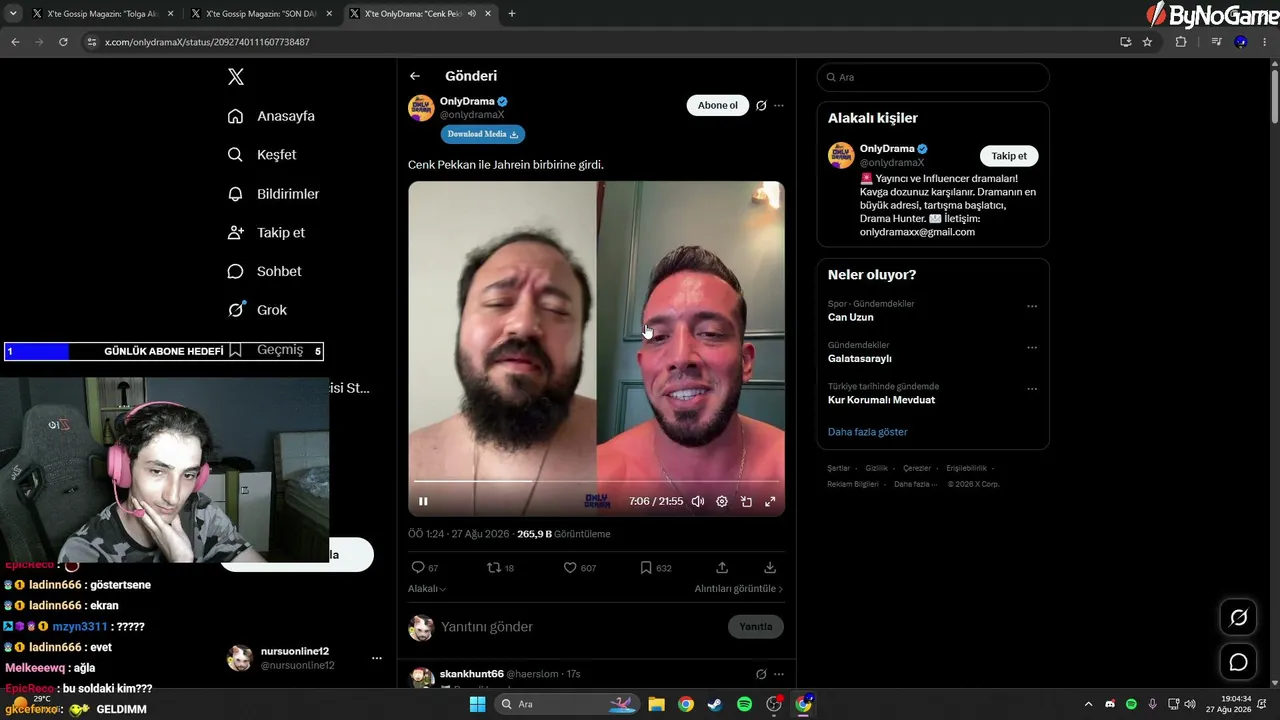Open the Windows Start menu
Screen dimensions: 1280x720
coord(478,704)
